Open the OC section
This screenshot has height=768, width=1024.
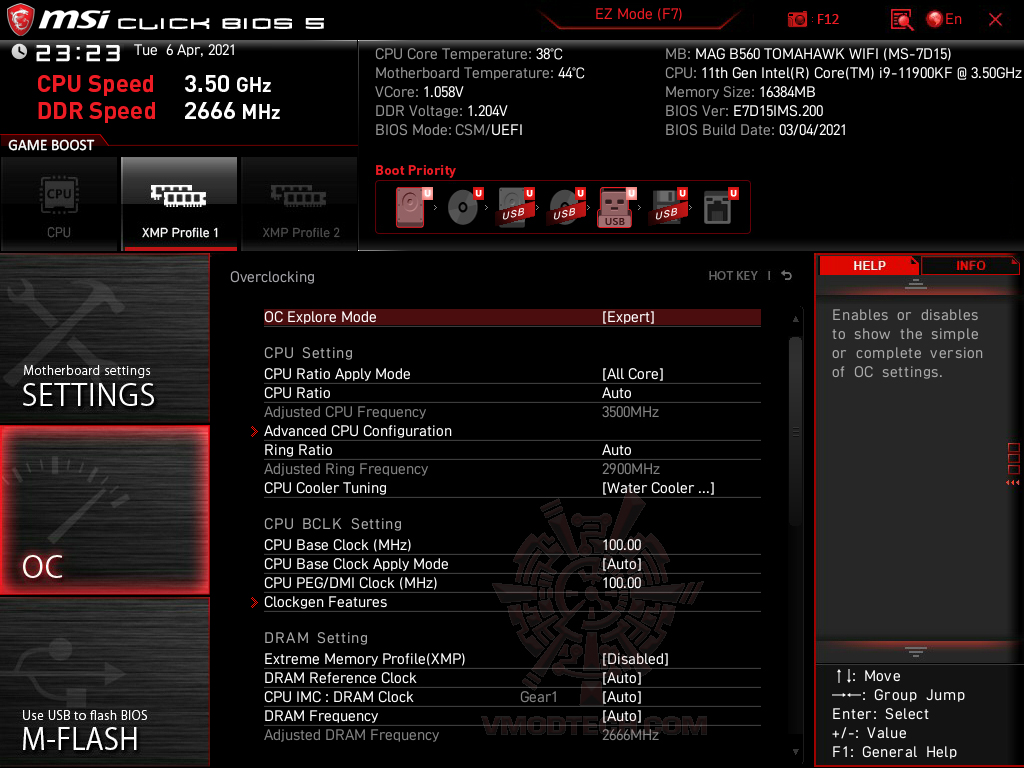(104, 510)
